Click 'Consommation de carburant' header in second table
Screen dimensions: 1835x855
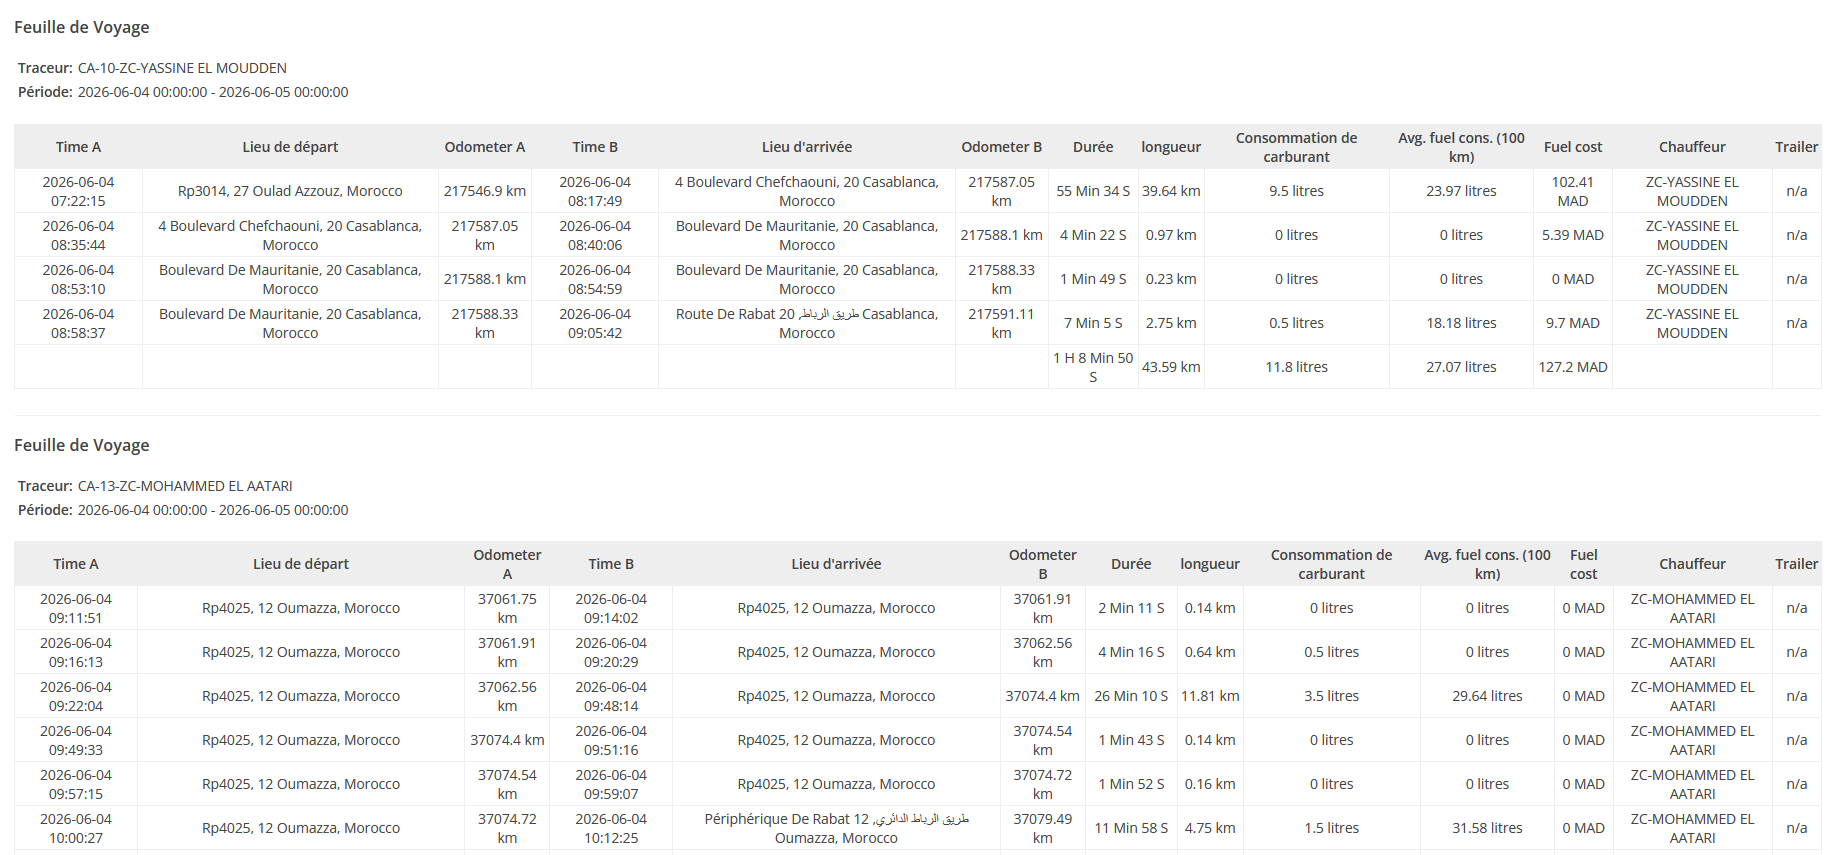click(1331, 564)
